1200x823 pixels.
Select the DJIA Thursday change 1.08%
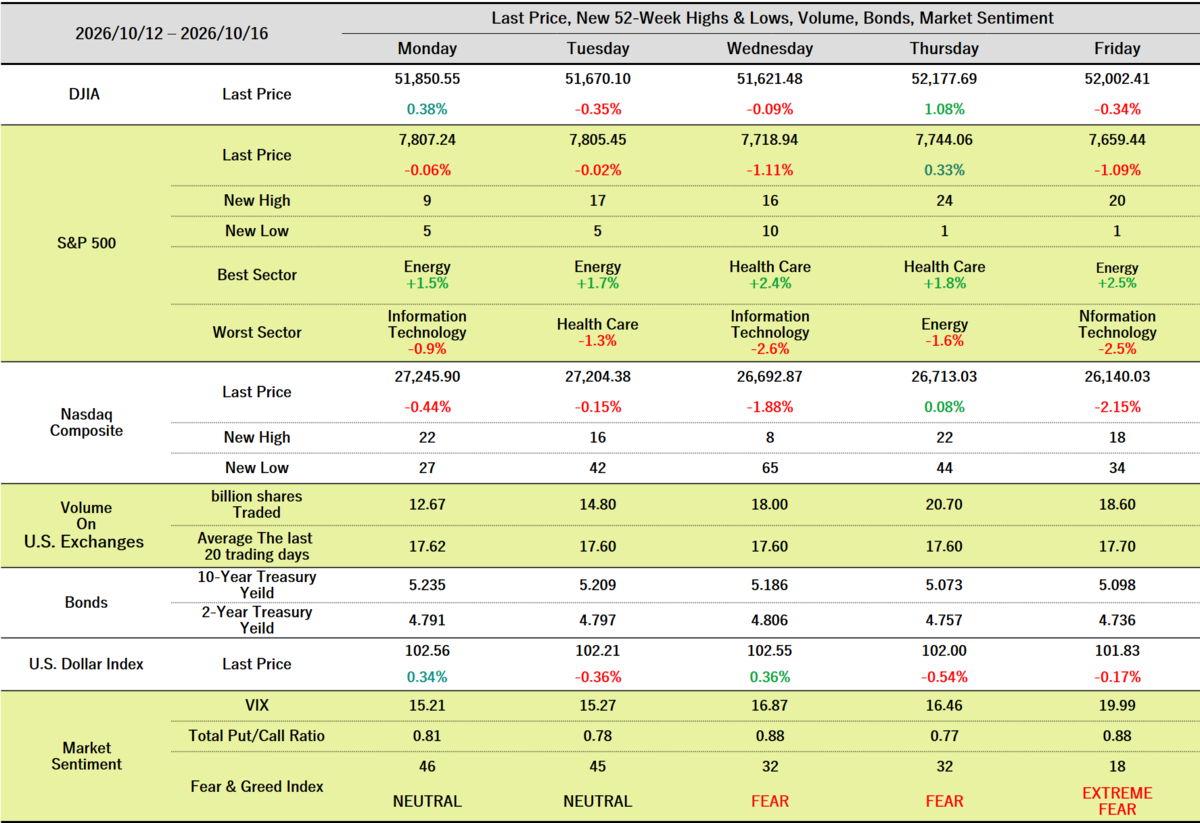(945, 109)
